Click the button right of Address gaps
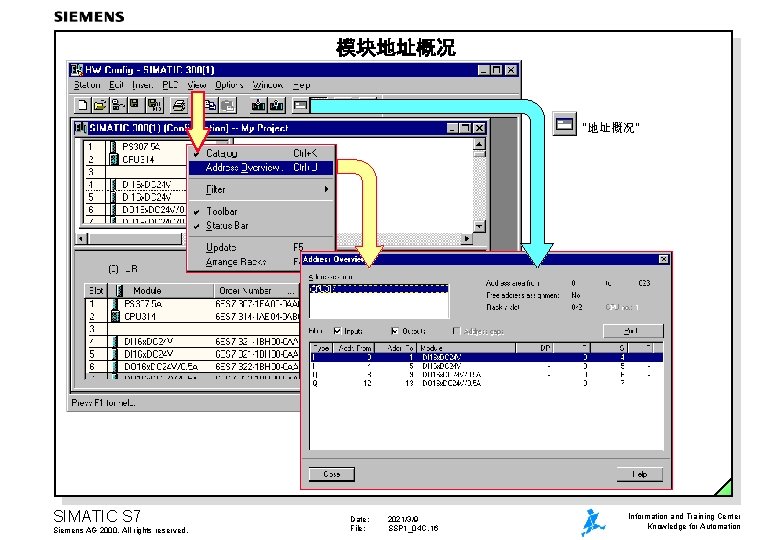This screenshot has height=540, width=780. 633,331
